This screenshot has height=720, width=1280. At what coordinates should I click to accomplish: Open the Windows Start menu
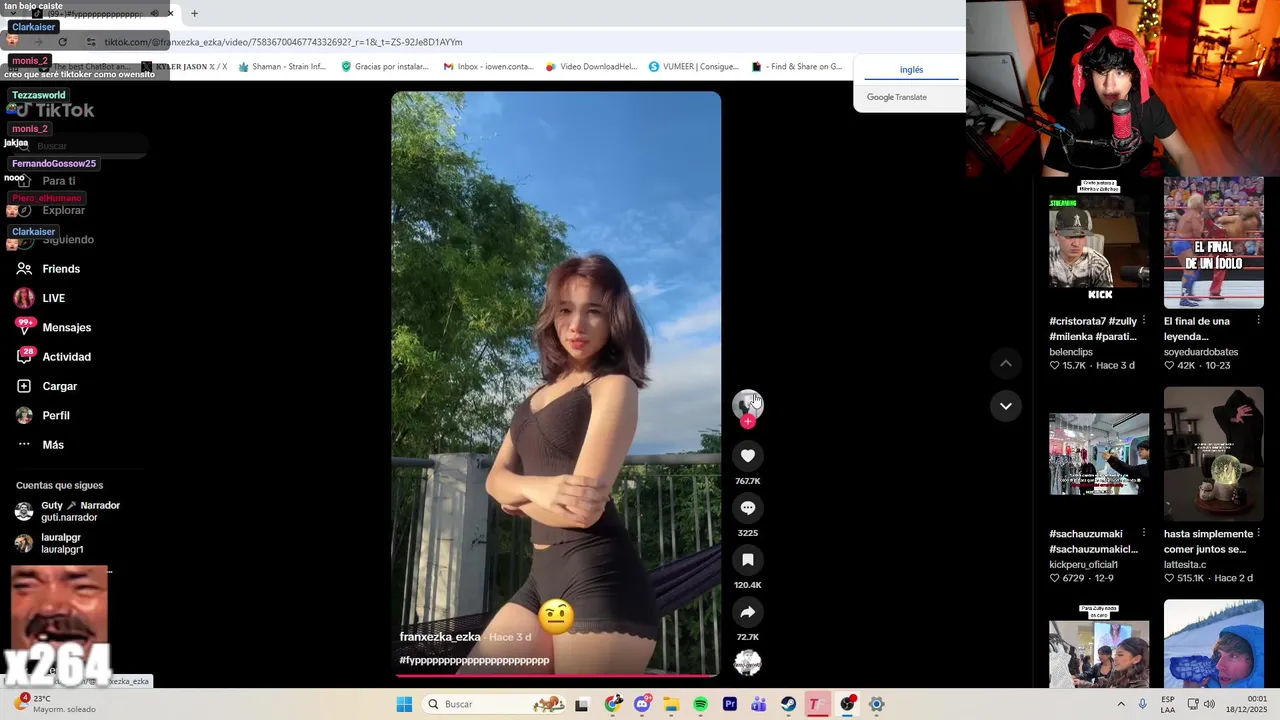(404, 704)
